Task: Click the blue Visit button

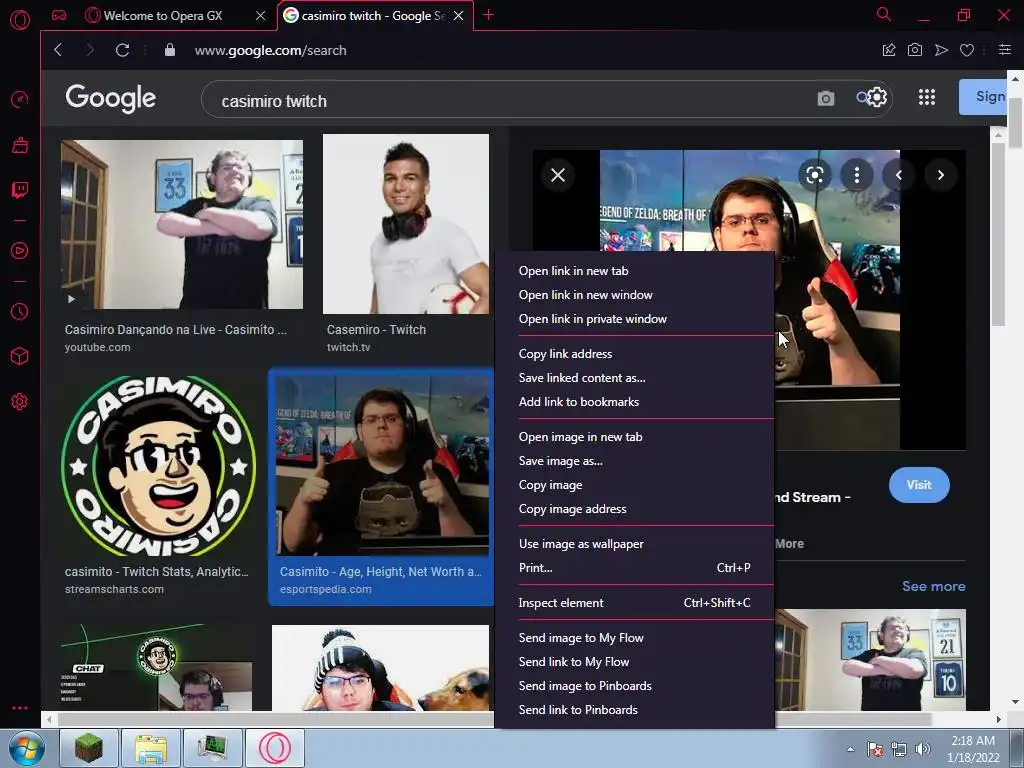Action: (x=919, y=485)
